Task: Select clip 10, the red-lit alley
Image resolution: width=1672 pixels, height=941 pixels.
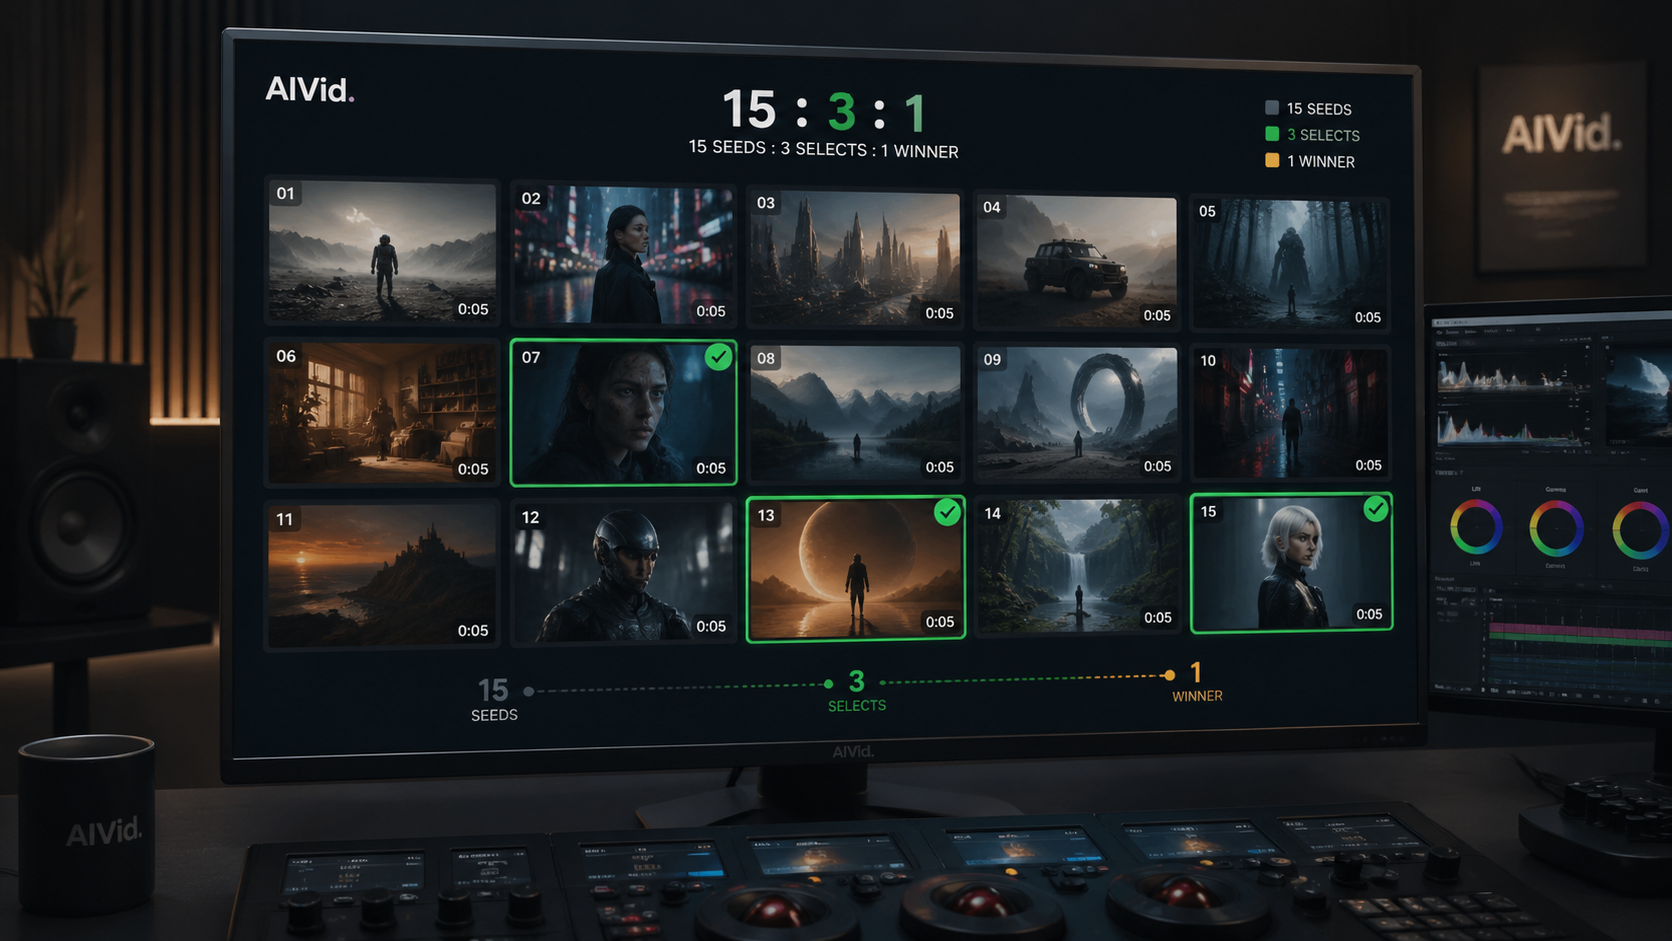Action: pos(1290,413)
